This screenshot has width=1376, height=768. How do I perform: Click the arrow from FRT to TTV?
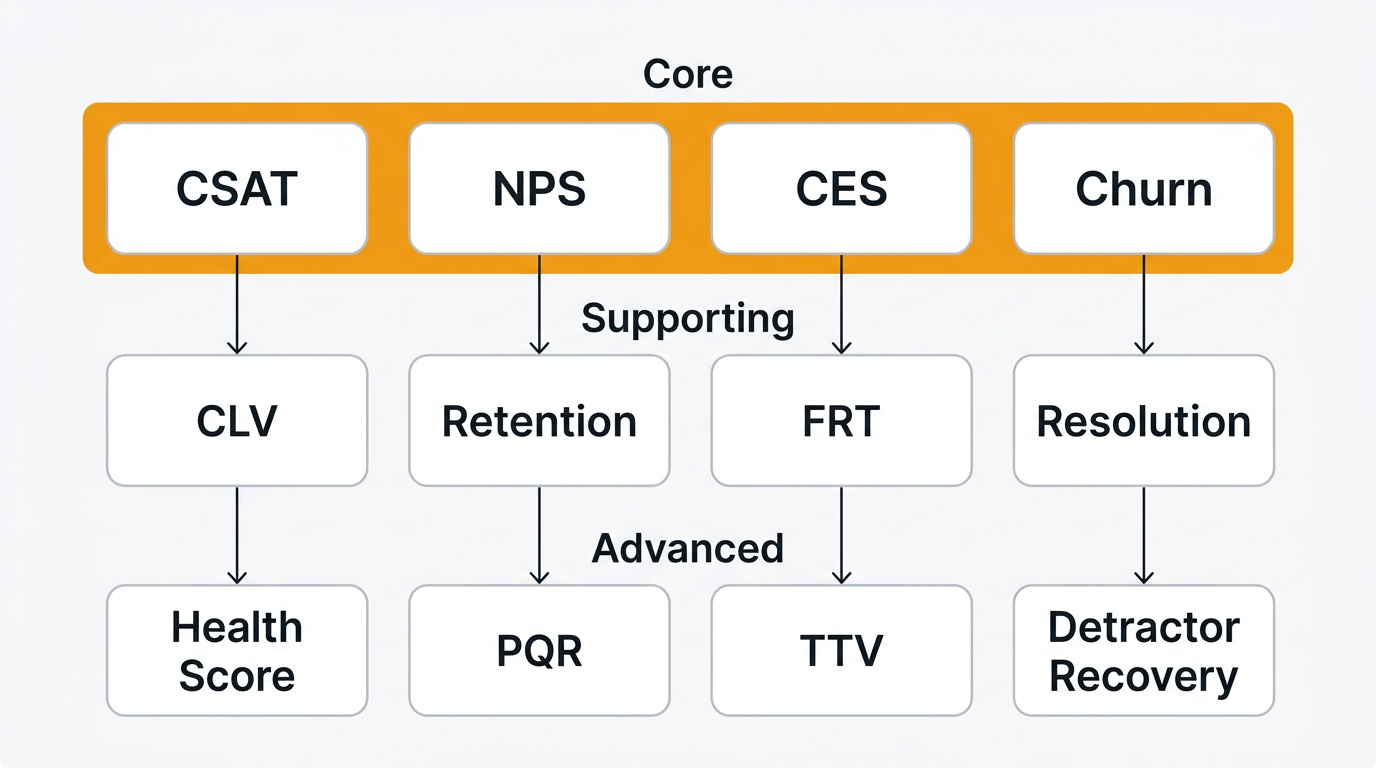pyautogui.click(x=841, y=535)
